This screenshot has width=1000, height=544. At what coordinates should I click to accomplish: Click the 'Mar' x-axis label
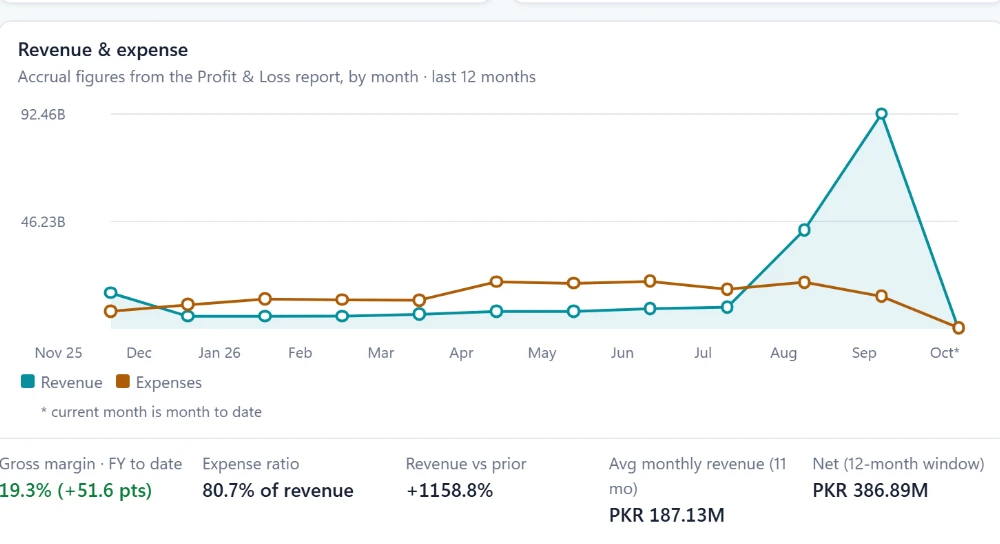(x=381, y=353)
